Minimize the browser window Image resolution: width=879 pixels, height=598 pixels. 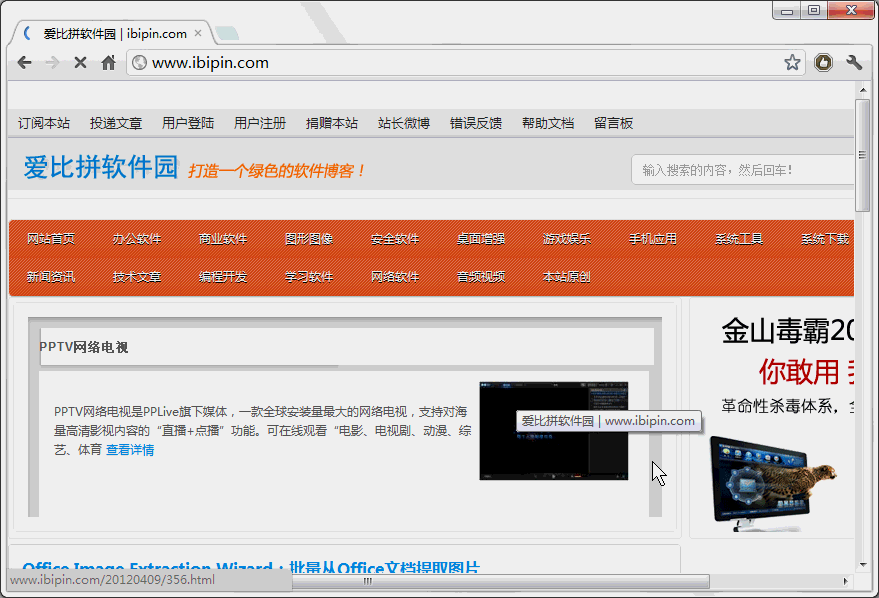[787, 11]
